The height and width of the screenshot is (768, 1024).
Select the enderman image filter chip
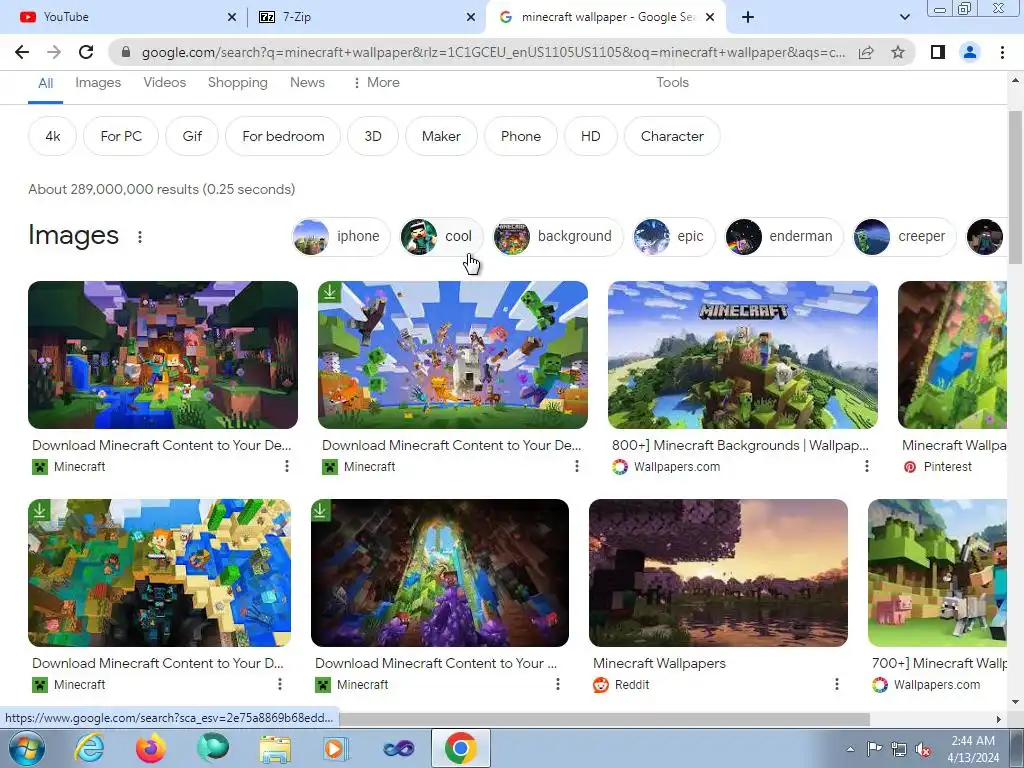(784, 236)
